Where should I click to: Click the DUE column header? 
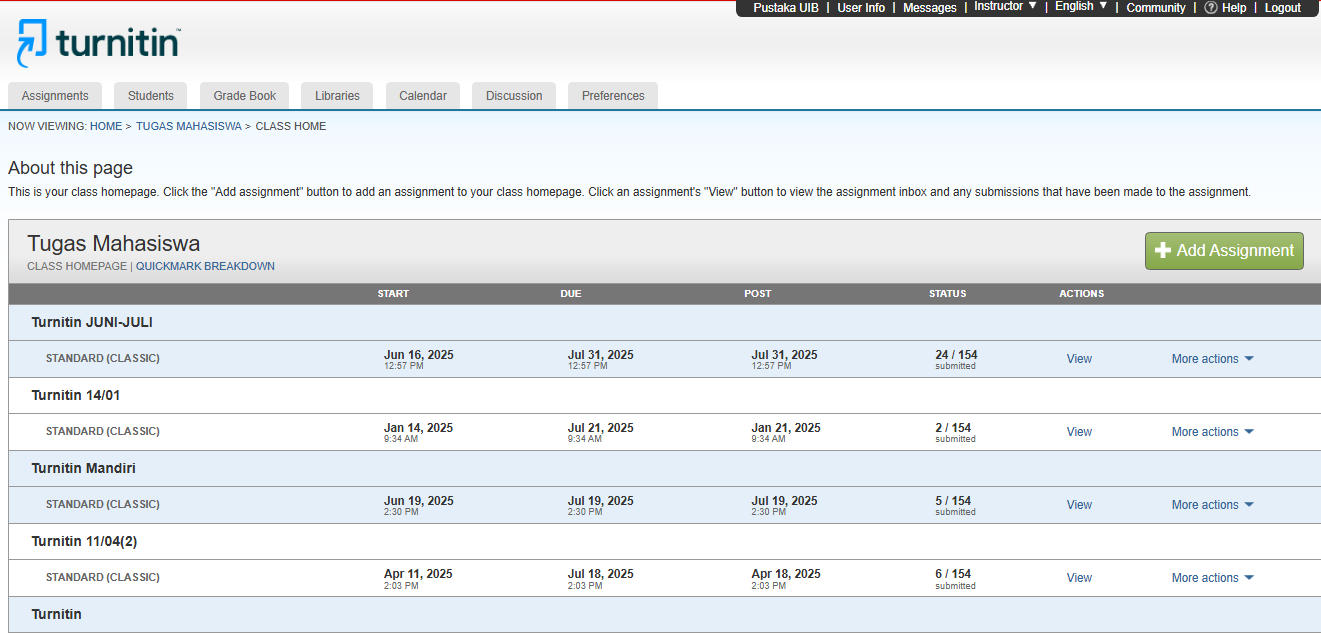coord(571,294)
